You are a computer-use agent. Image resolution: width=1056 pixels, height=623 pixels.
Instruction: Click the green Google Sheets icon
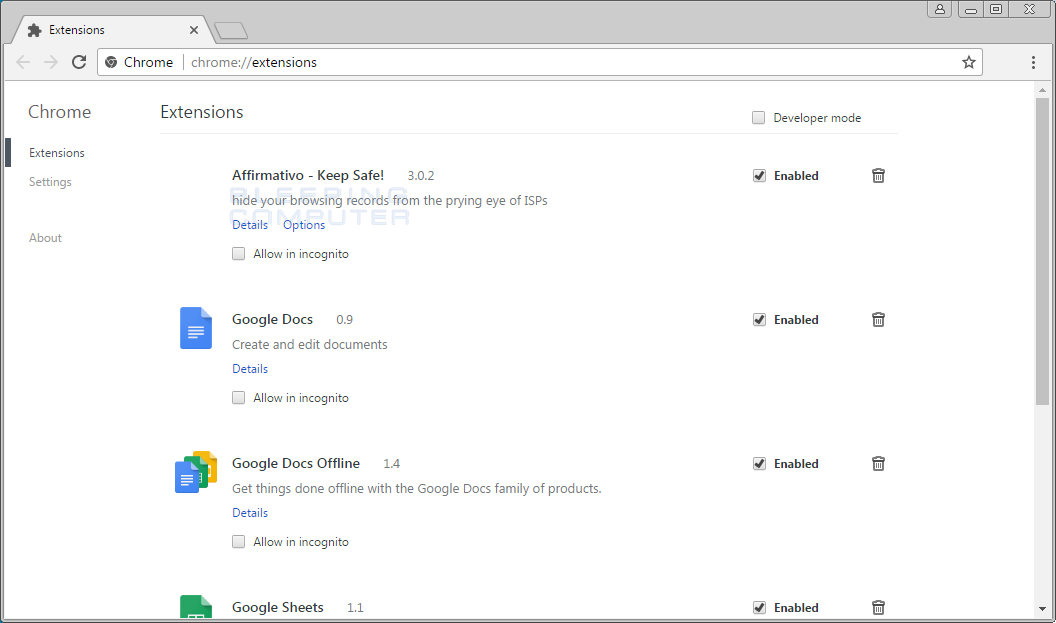(196, 607)
